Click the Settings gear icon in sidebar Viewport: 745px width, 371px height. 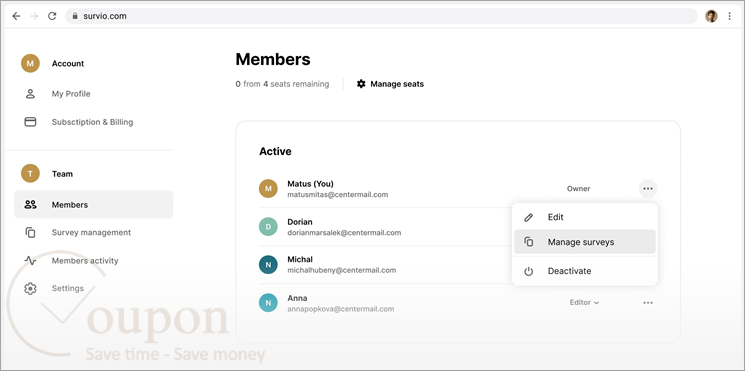(x=30, y=288)
